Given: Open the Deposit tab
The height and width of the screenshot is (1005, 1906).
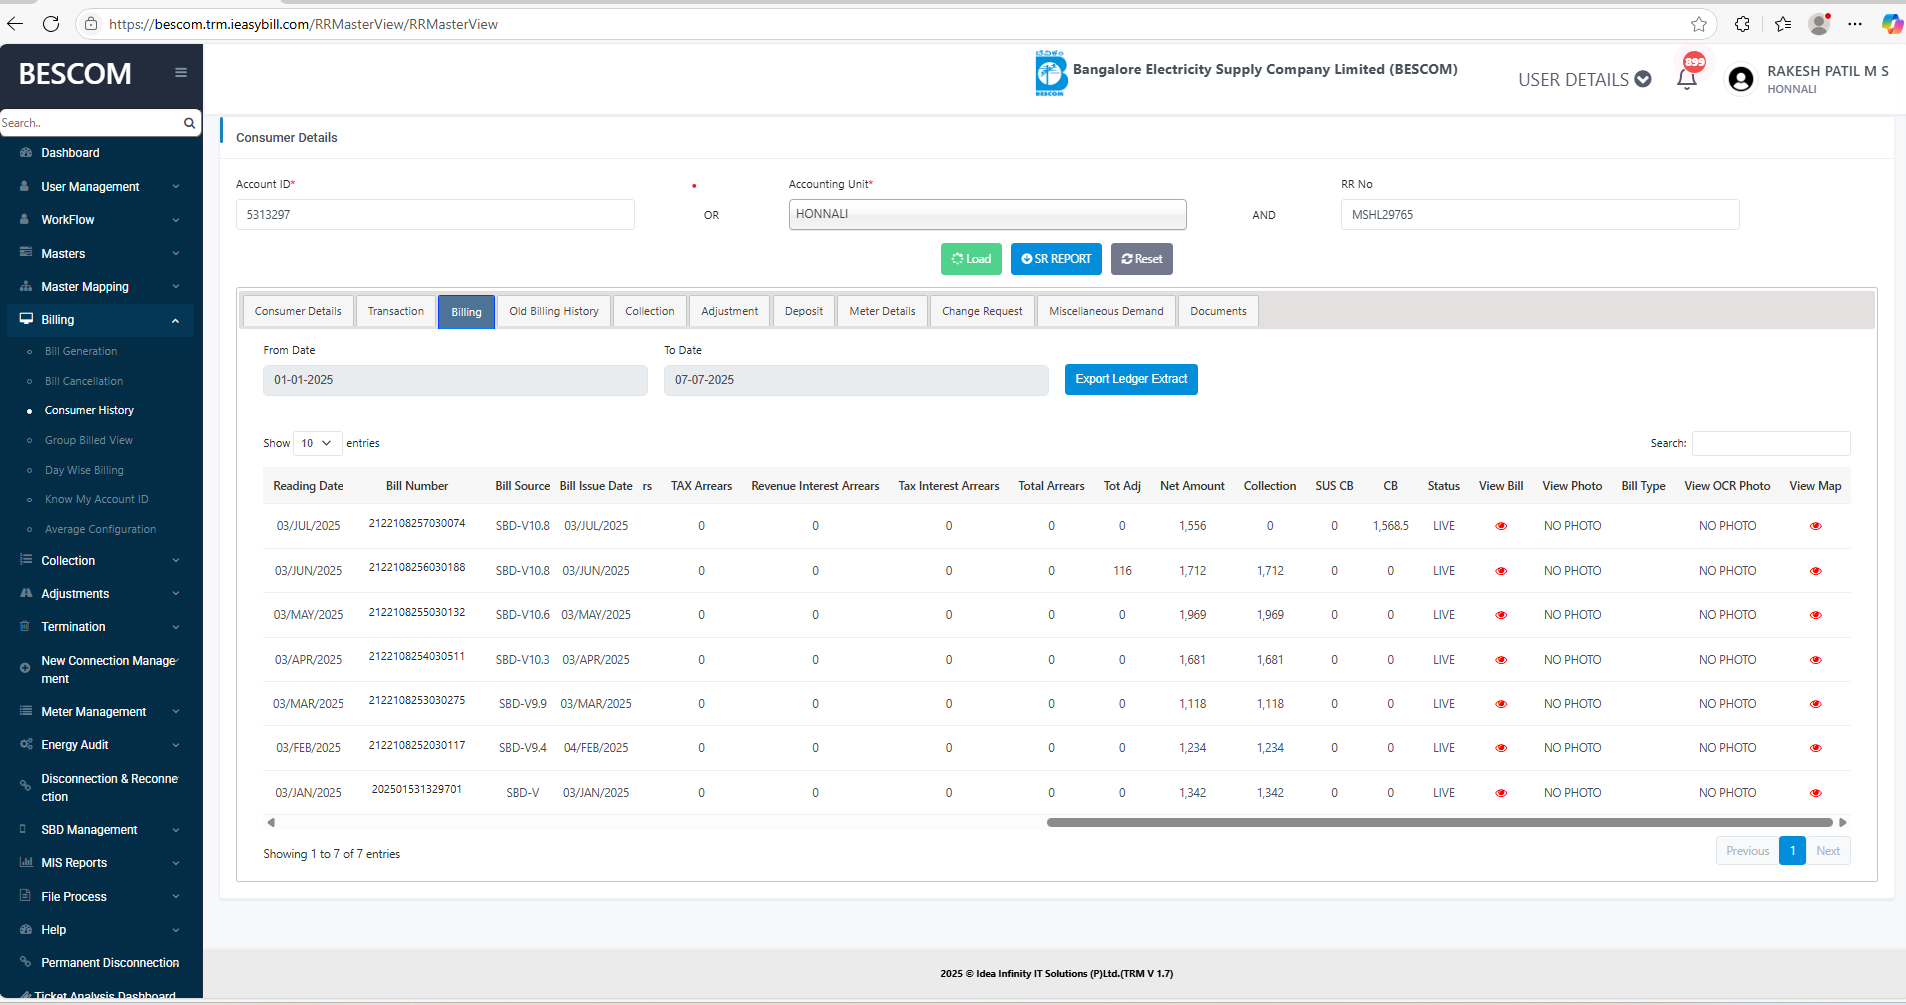Looking at the screenshot, I should pyautogui.click(x=804, y=311).
